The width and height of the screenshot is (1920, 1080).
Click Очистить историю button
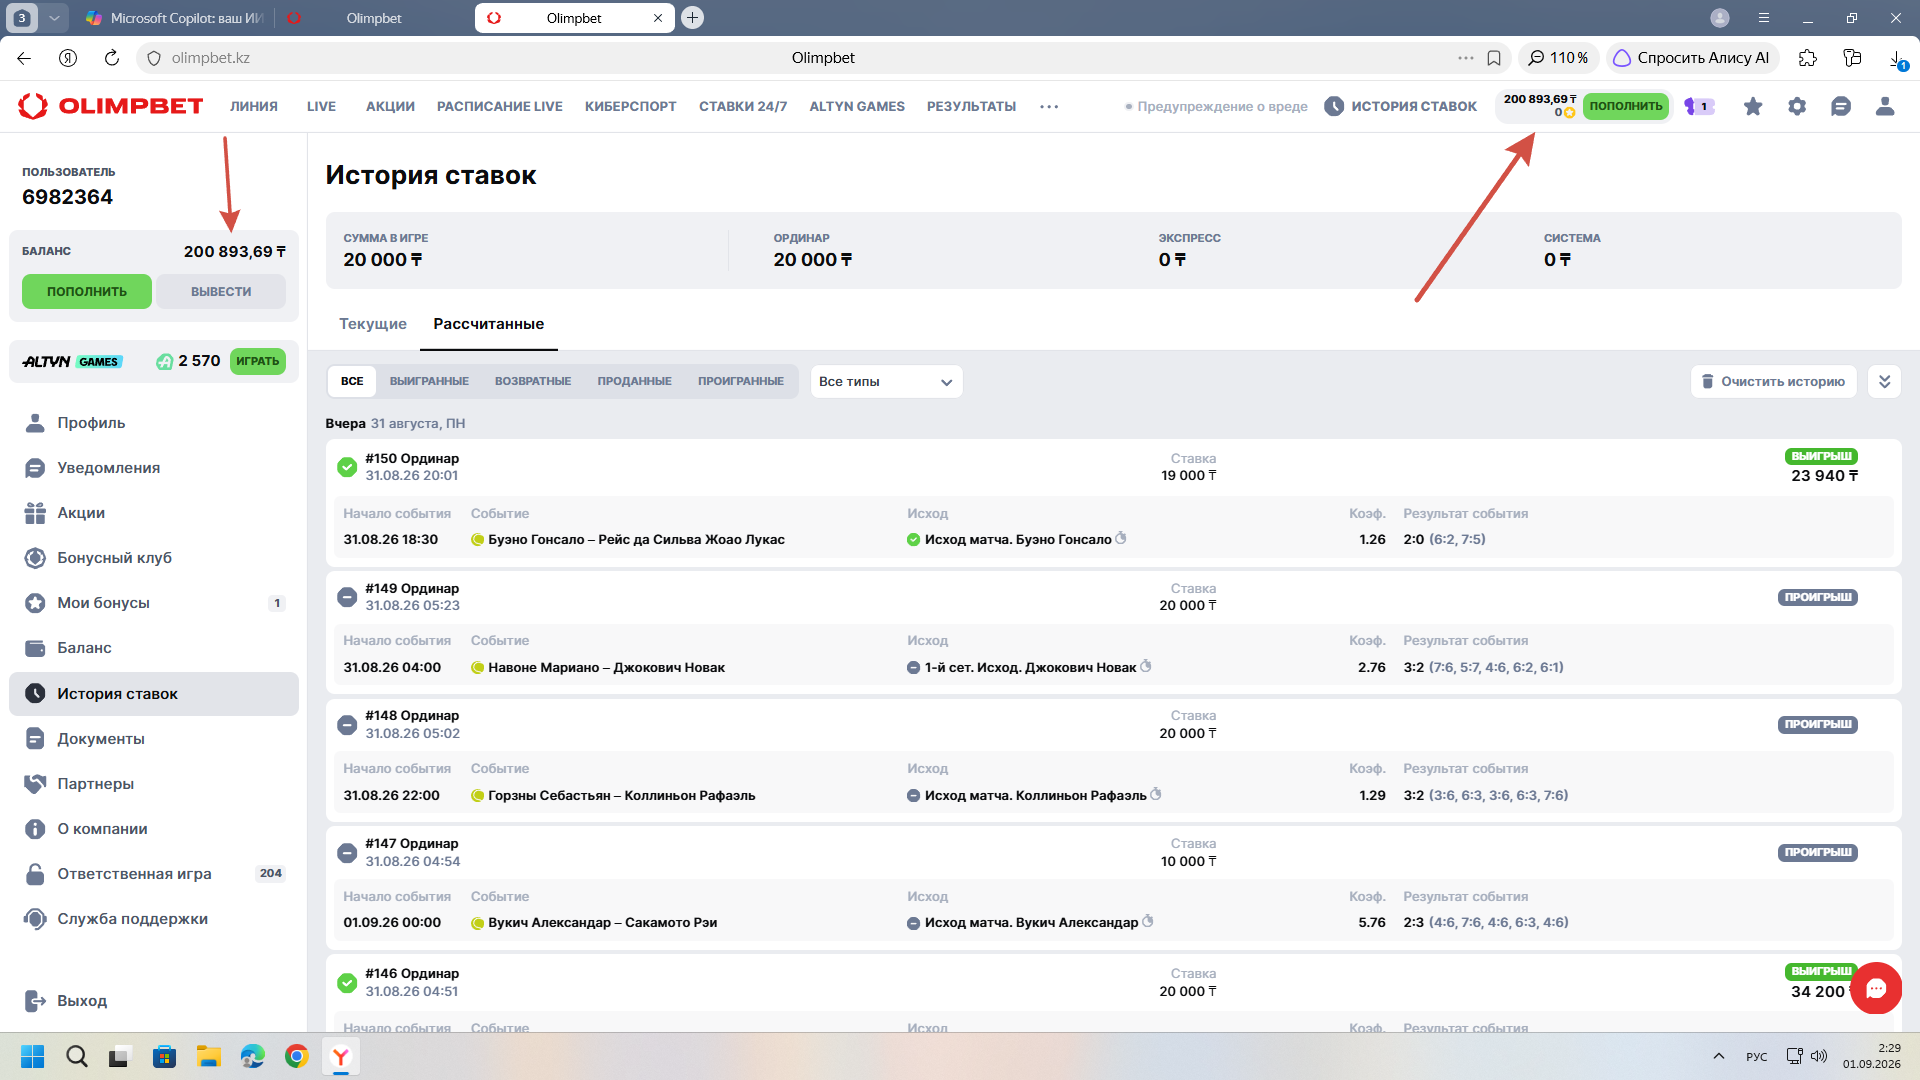[x=1774, y=382]
